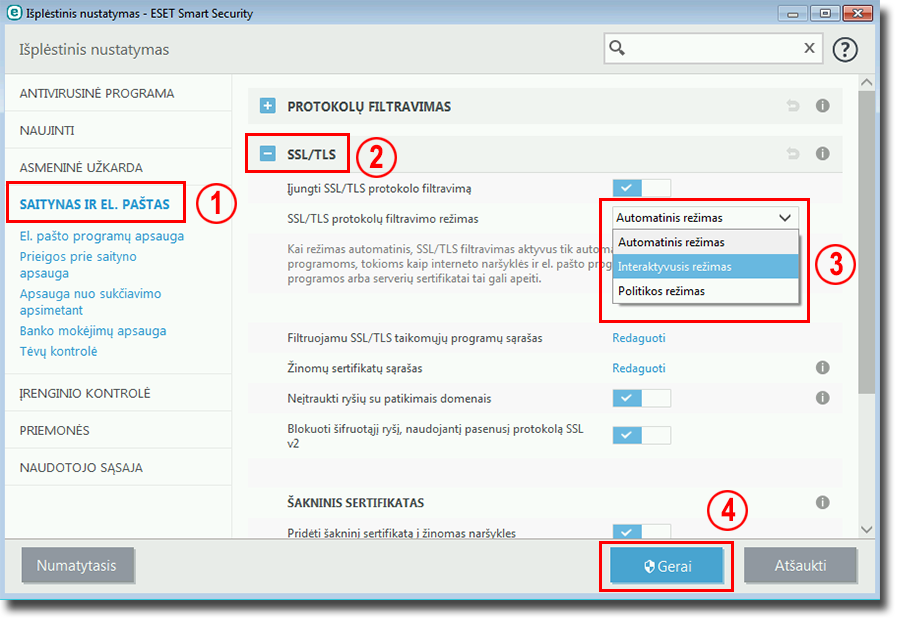Click the Filtruojamų SSL/TLS taikomųjų programų sąrašas label
The height and width of the screenshot is (622, 900).
click(415, 338)
